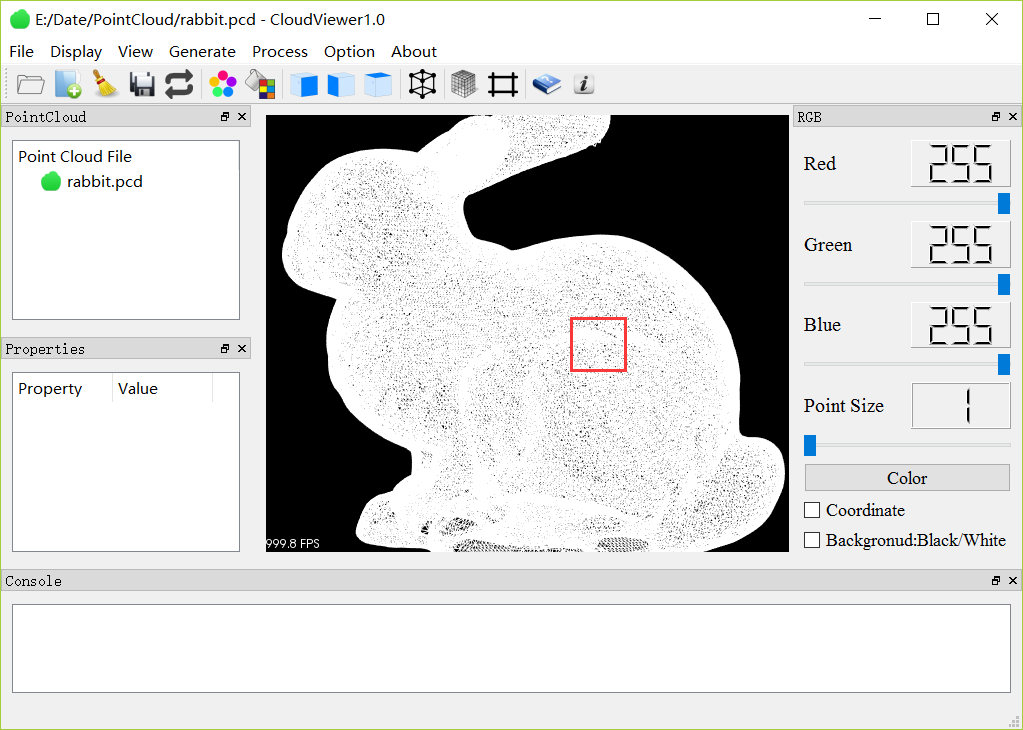Open the Generate menu
The height and width of the screenshot is (730, 1023).
click(202, 51)
